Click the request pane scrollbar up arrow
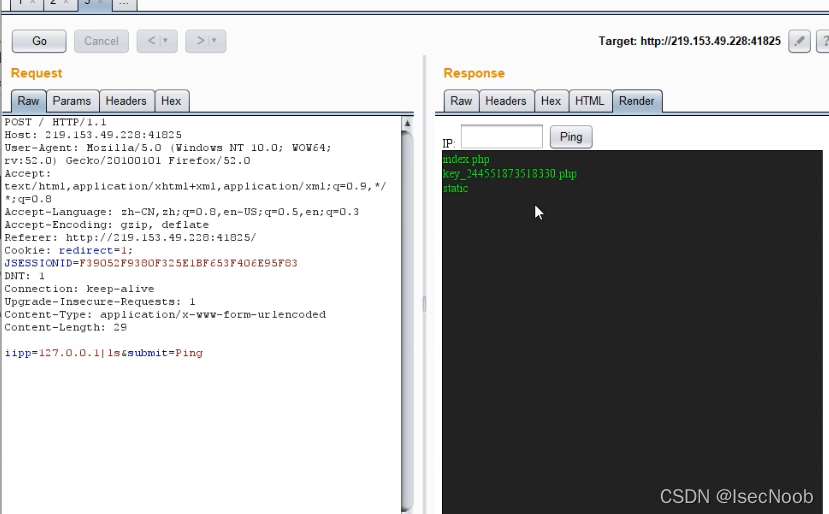 pos(407,123)
